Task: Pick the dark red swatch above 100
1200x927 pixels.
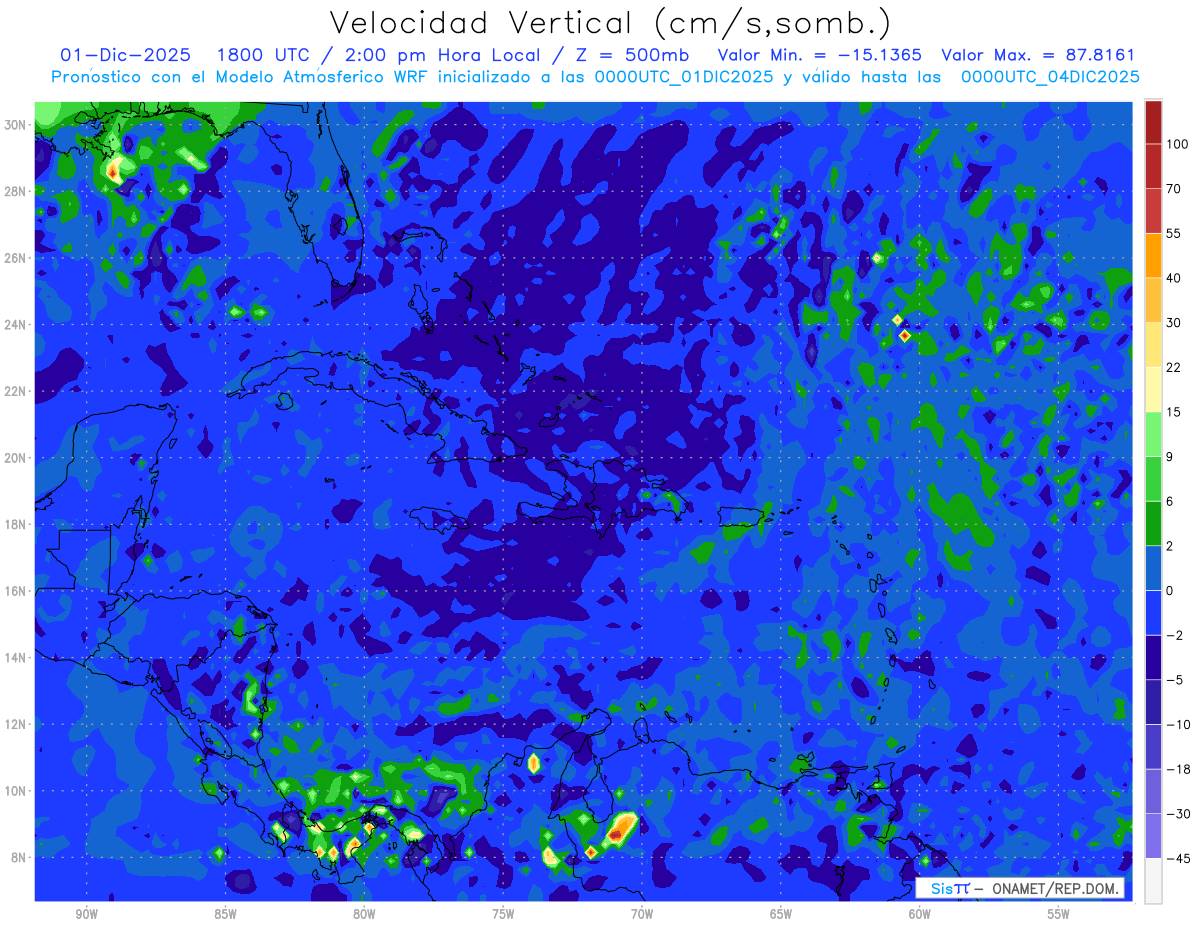Action: click(1153, 122)
